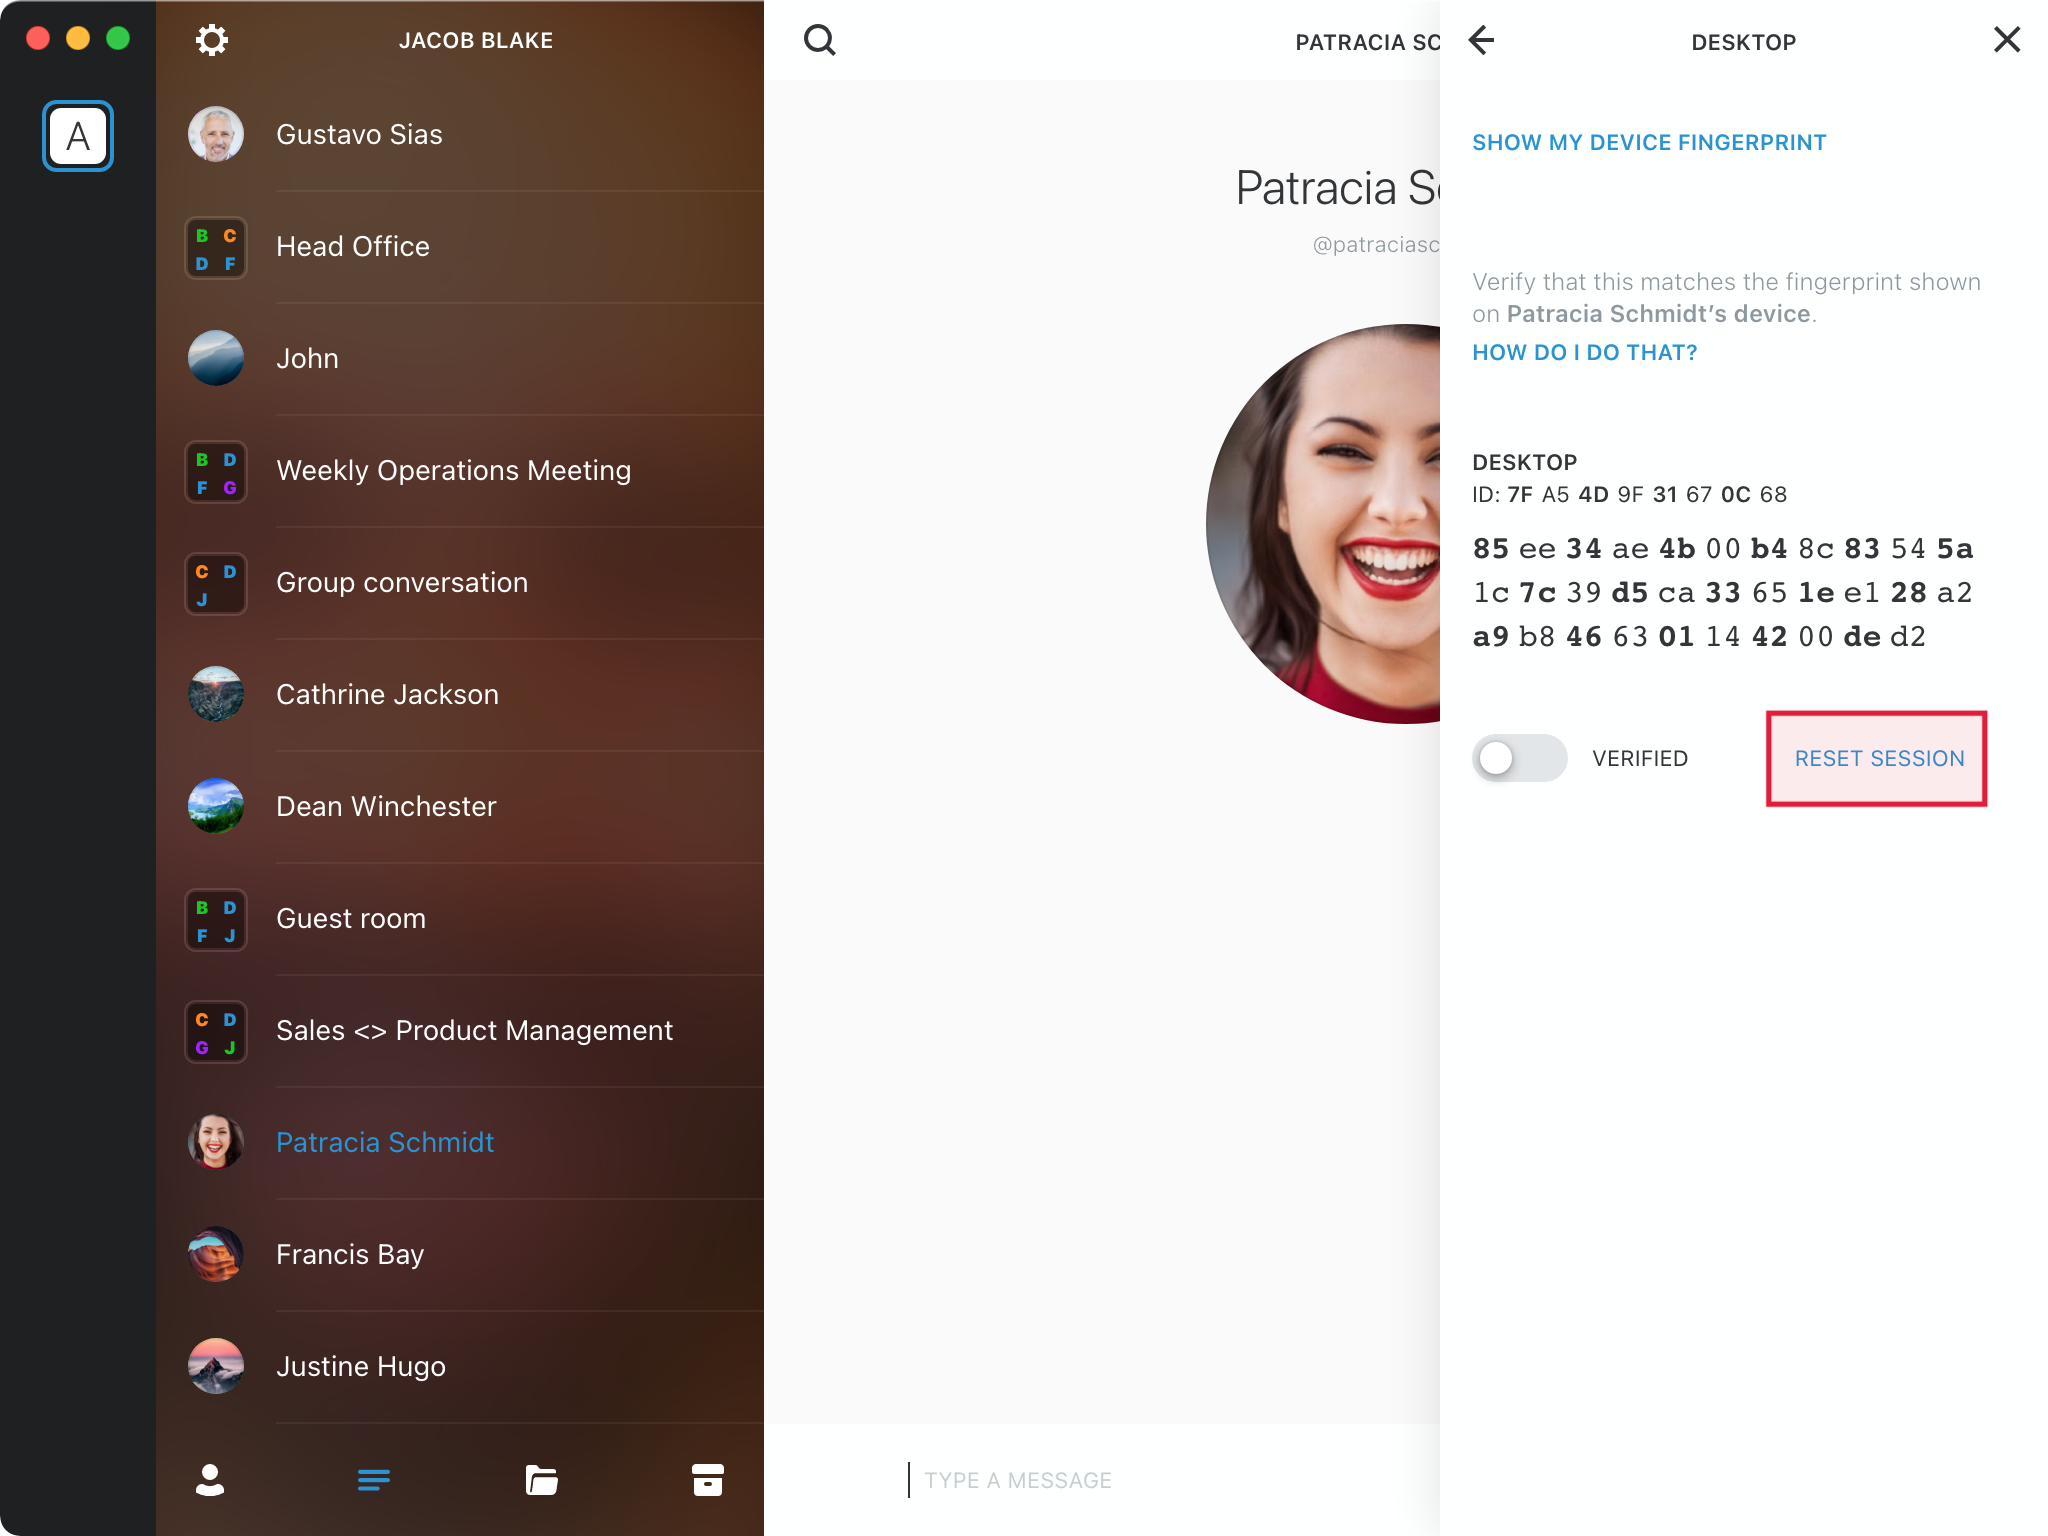The image size is (2048, 1536).
Task: Open the Head Office conversation
Action: click(353, 247)
